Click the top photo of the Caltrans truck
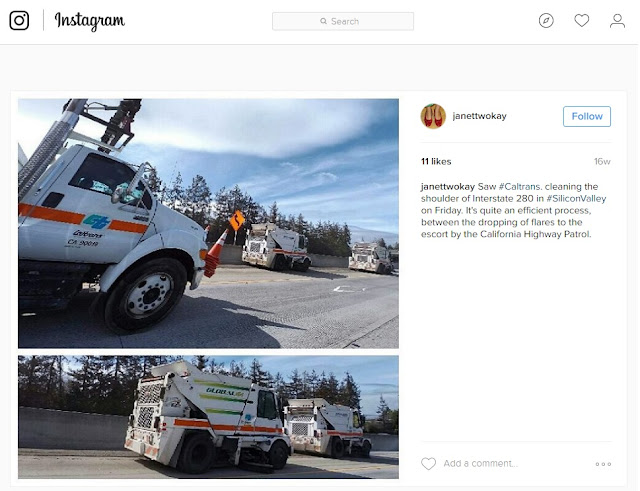 [208, 223]
